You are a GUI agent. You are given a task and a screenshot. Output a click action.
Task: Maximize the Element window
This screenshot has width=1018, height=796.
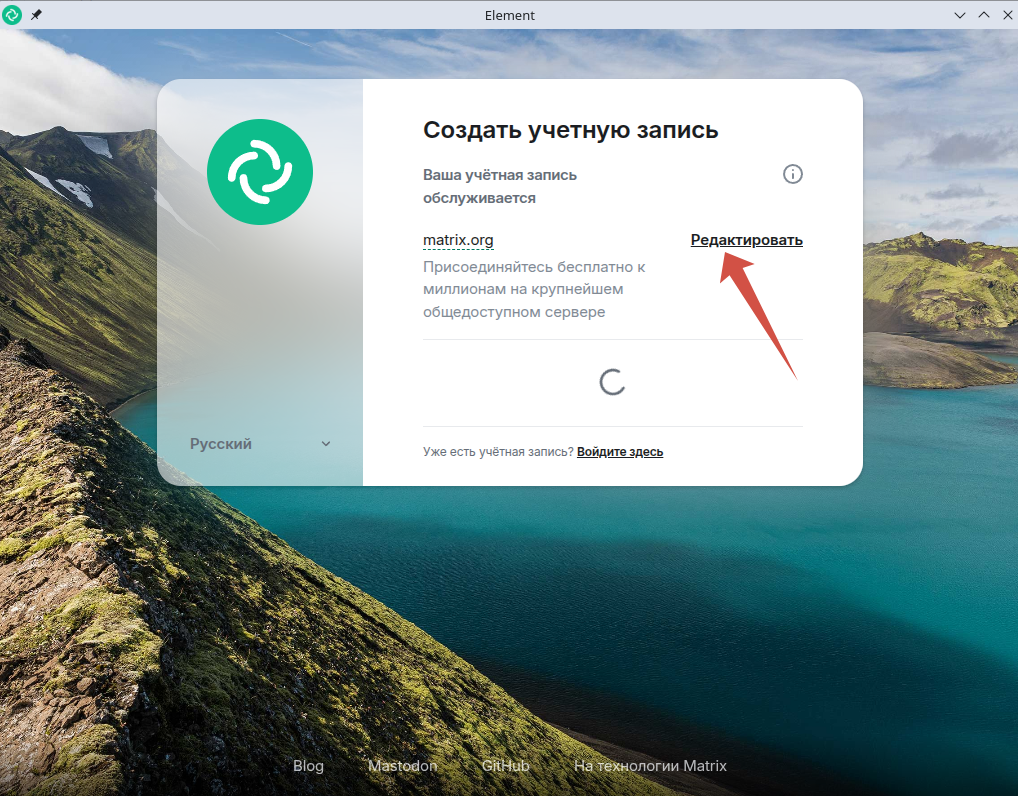click(x=983, y=15)
